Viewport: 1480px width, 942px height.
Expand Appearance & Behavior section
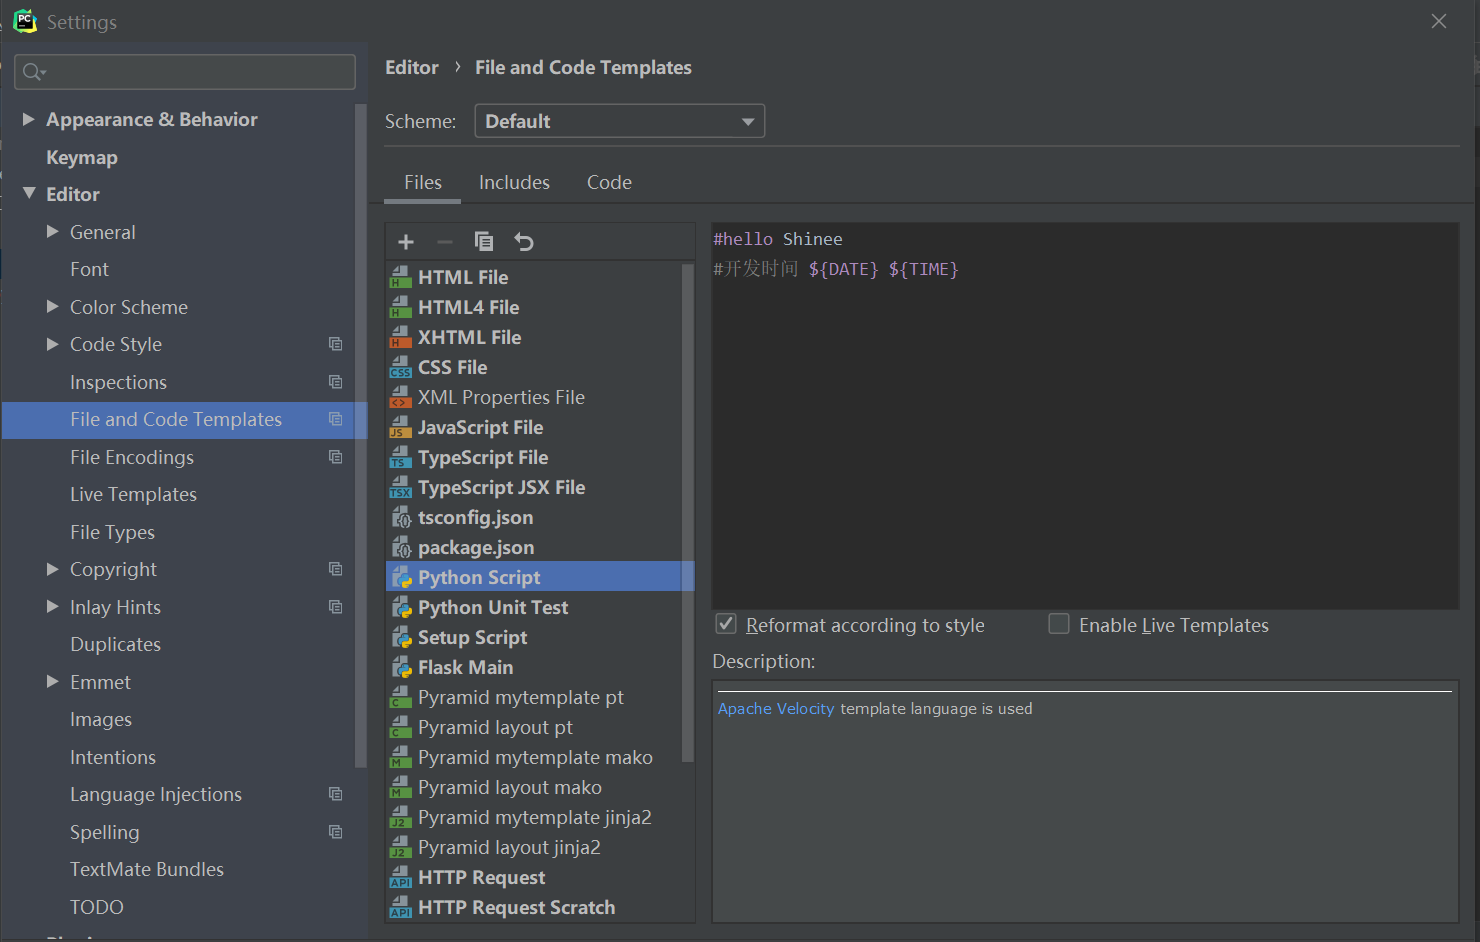pyautogui.click(x=29, y=119)
